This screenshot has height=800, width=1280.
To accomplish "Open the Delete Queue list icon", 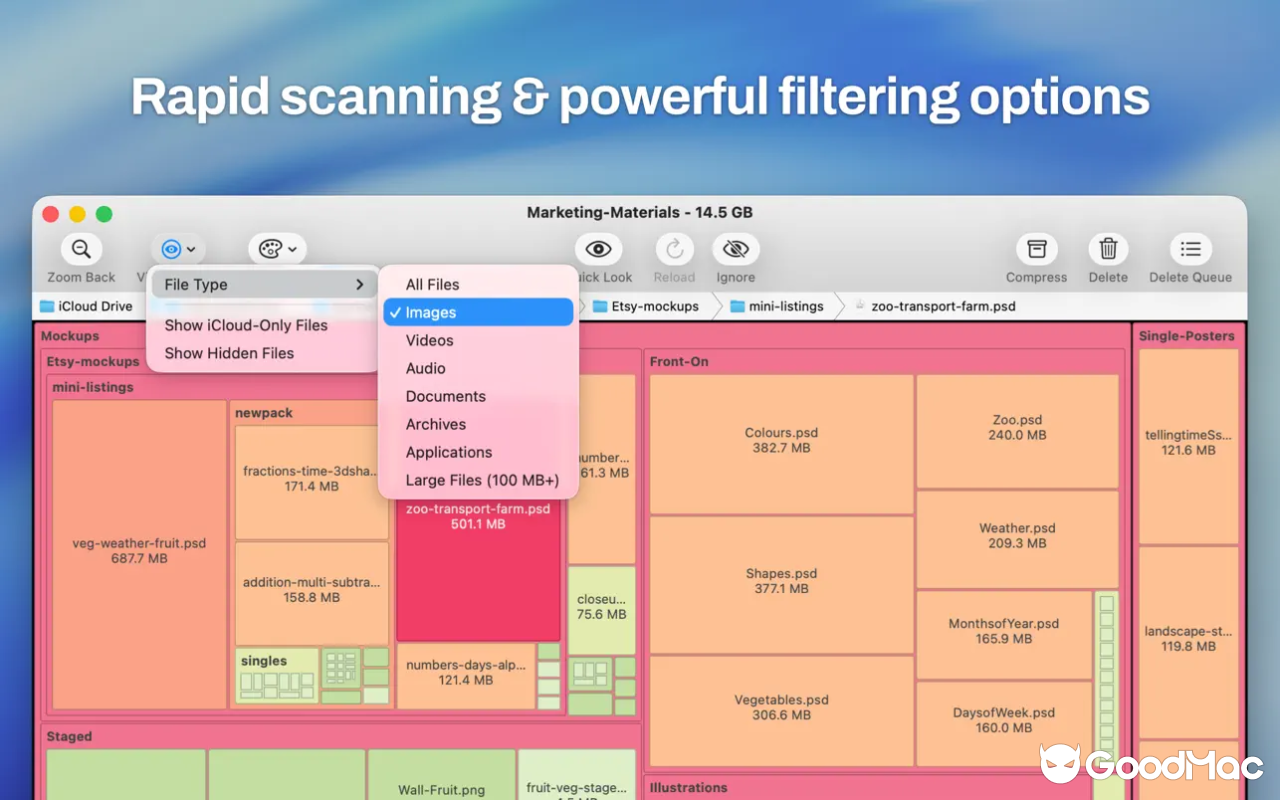I will click(x=1190, y=249).
